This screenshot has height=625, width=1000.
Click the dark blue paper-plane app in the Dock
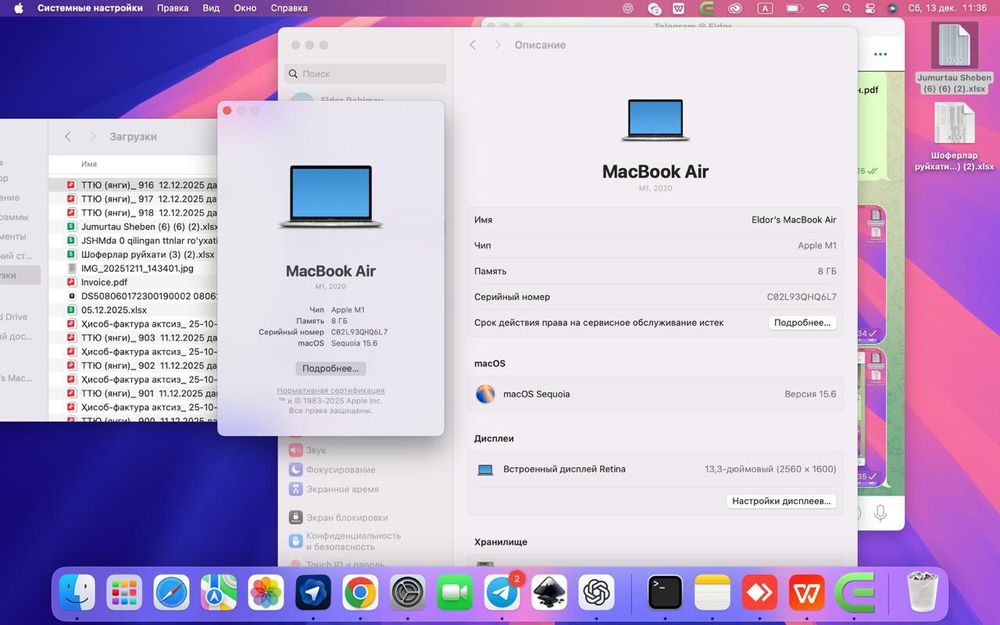(x=313, y=592)
